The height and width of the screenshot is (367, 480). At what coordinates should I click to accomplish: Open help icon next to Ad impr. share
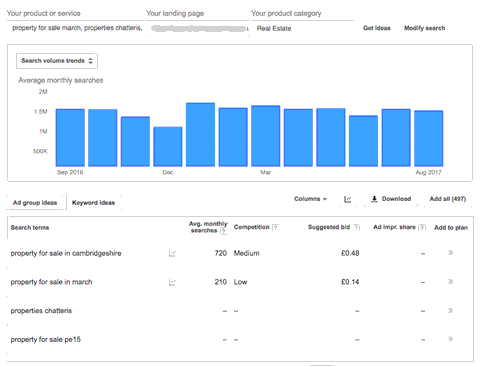tap(422, 227)
